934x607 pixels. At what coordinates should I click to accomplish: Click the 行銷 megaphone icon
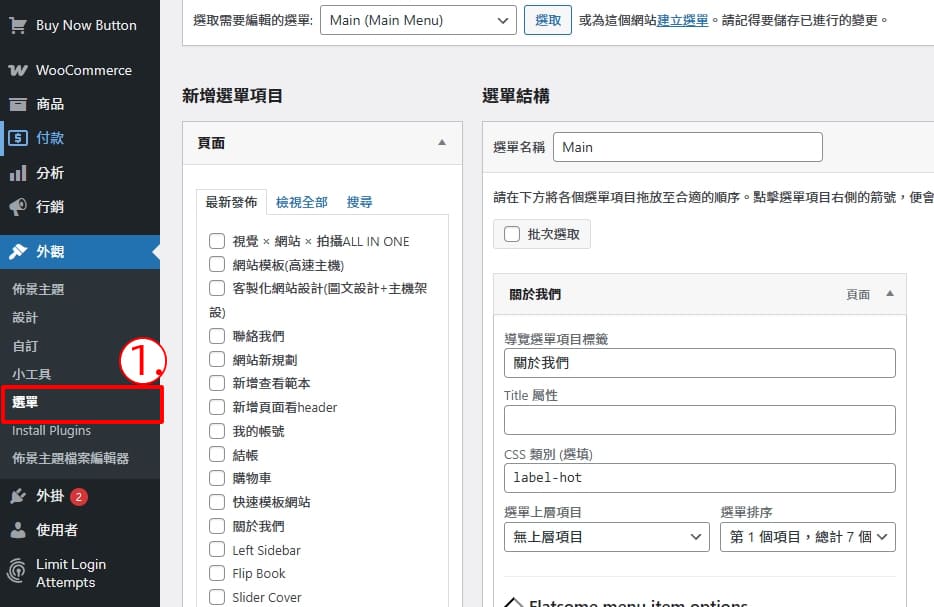[x=17, y=207]
